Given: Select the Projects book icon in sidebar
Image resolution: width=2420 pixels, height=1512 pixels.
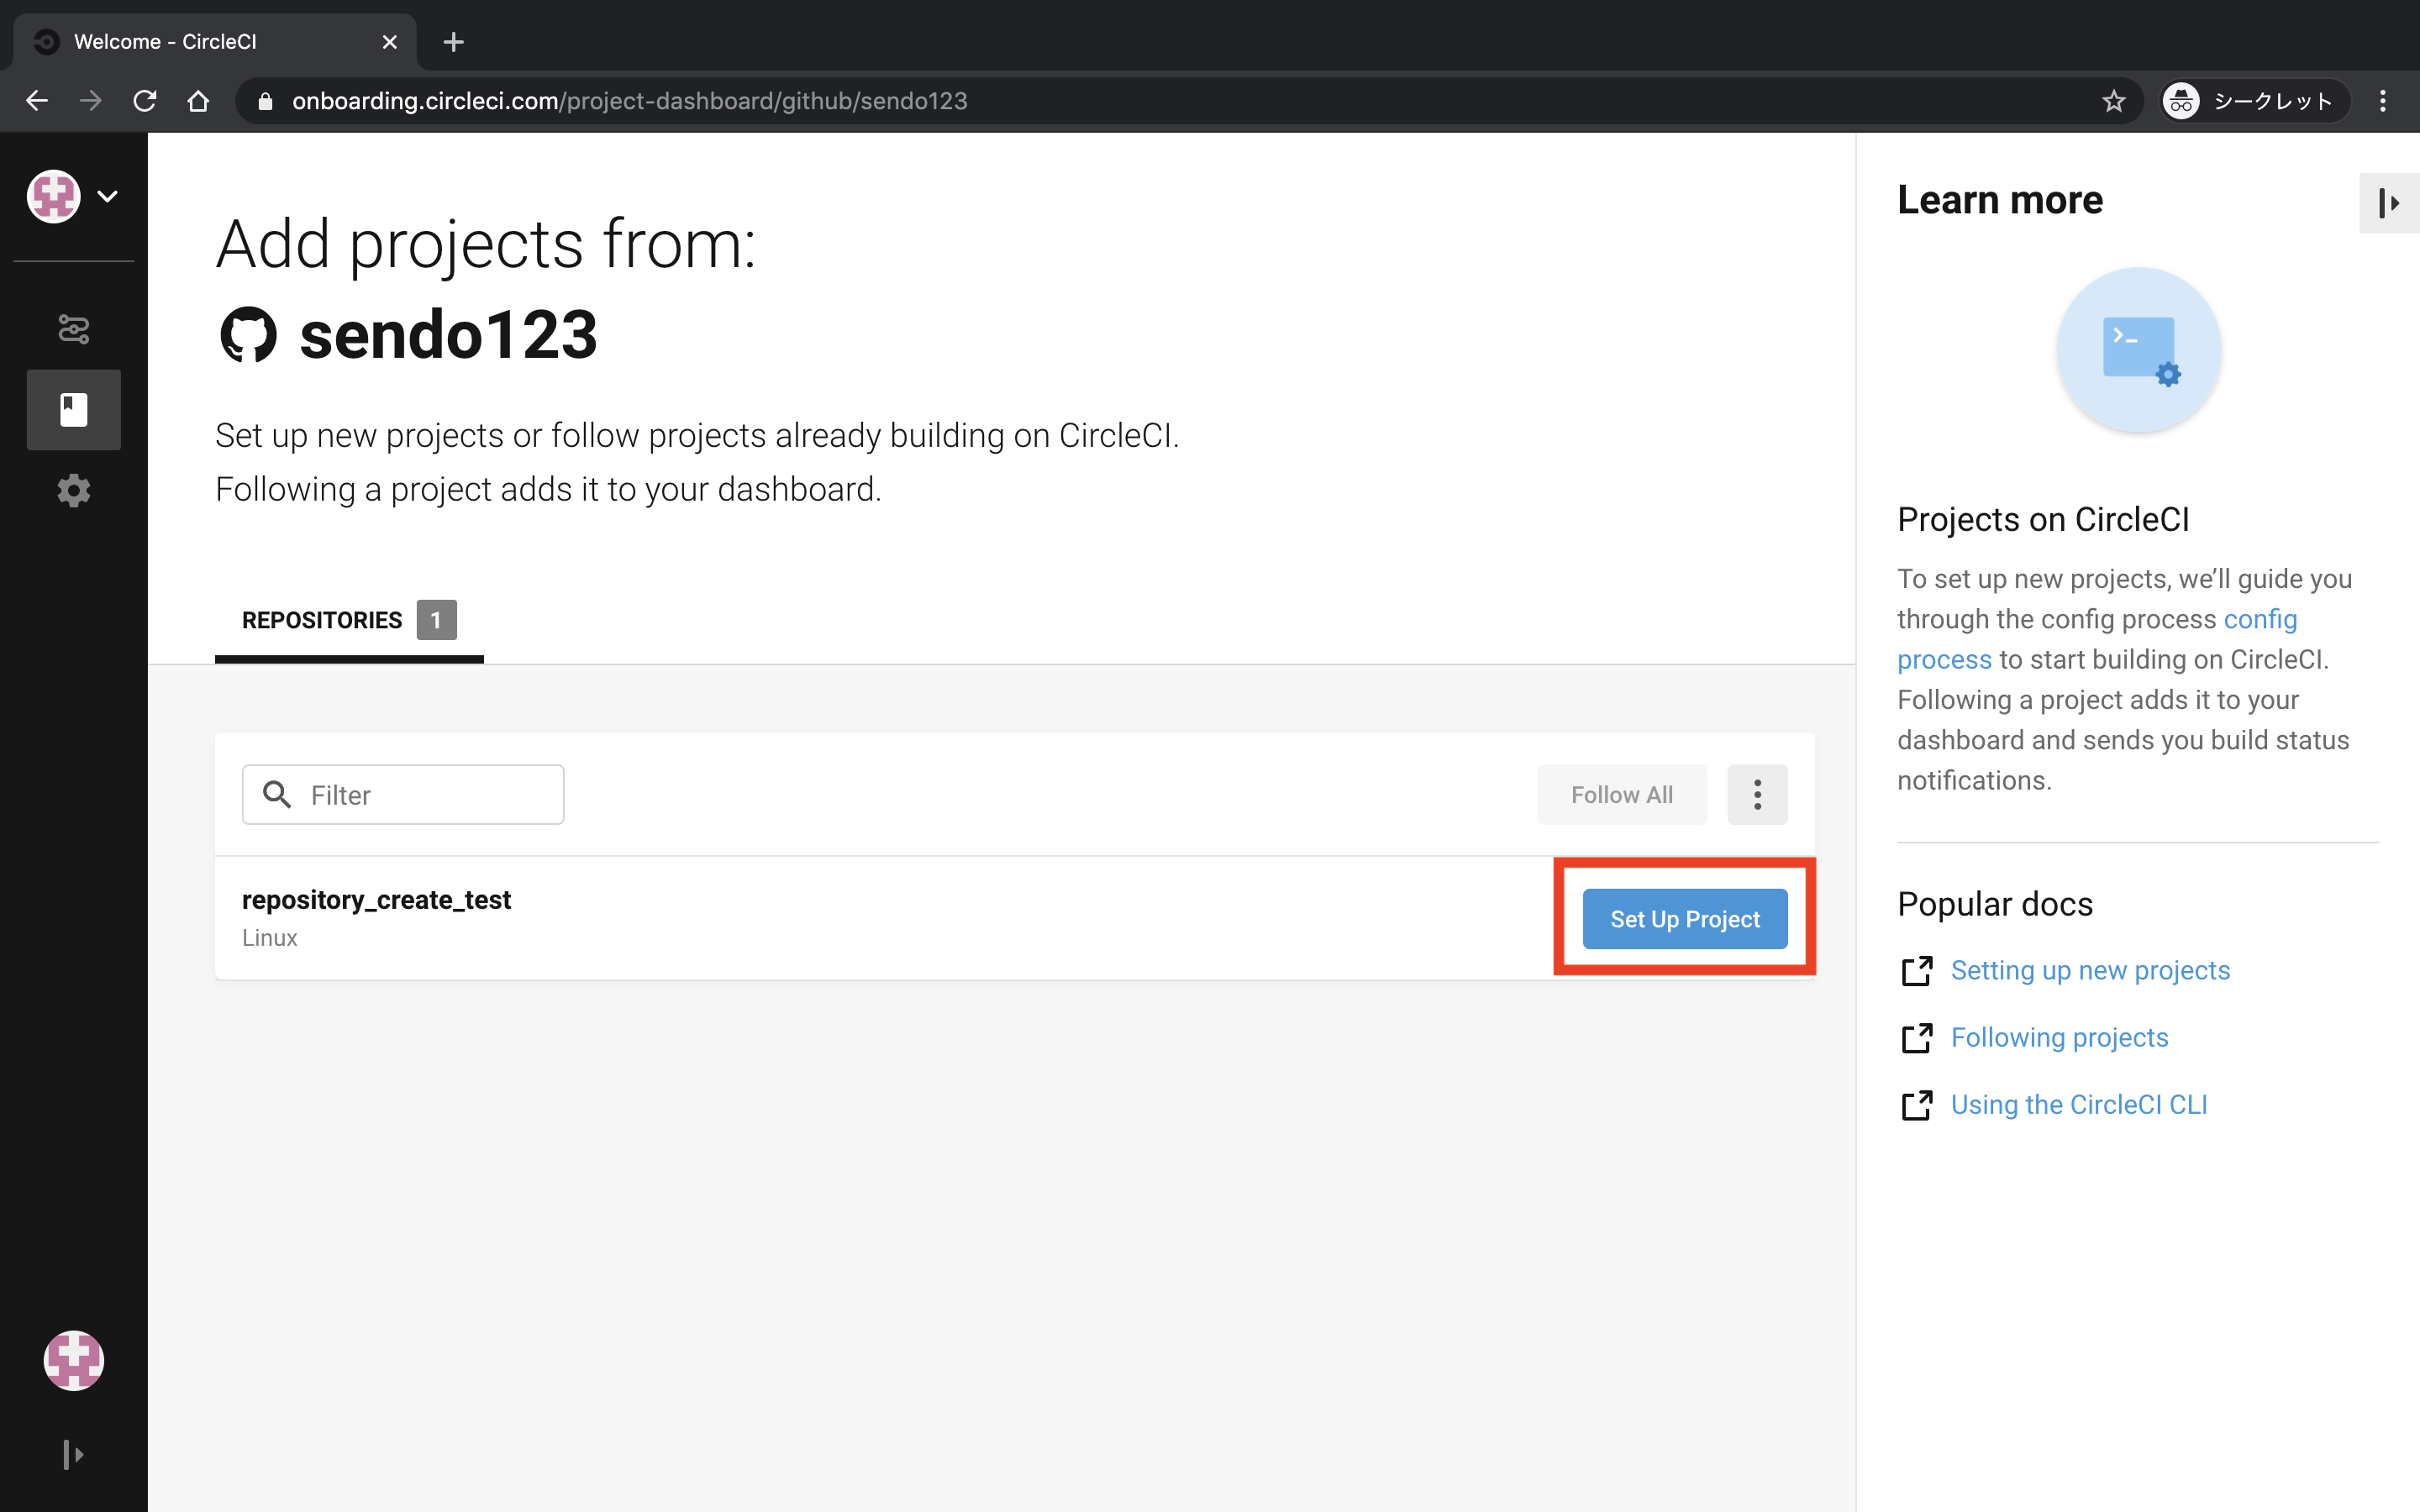Looking at the screenshot, I should (x=73, y=409).
